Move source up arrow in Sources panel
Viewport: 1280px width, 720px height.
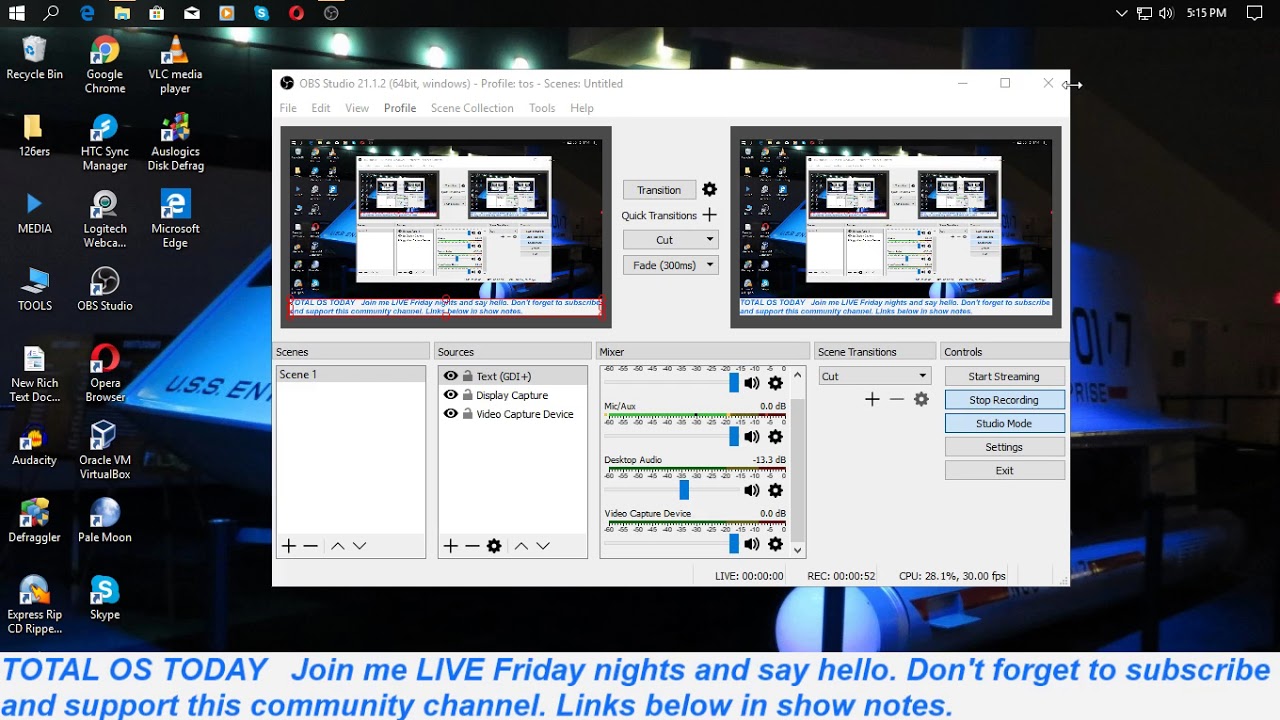coord(521,546)
